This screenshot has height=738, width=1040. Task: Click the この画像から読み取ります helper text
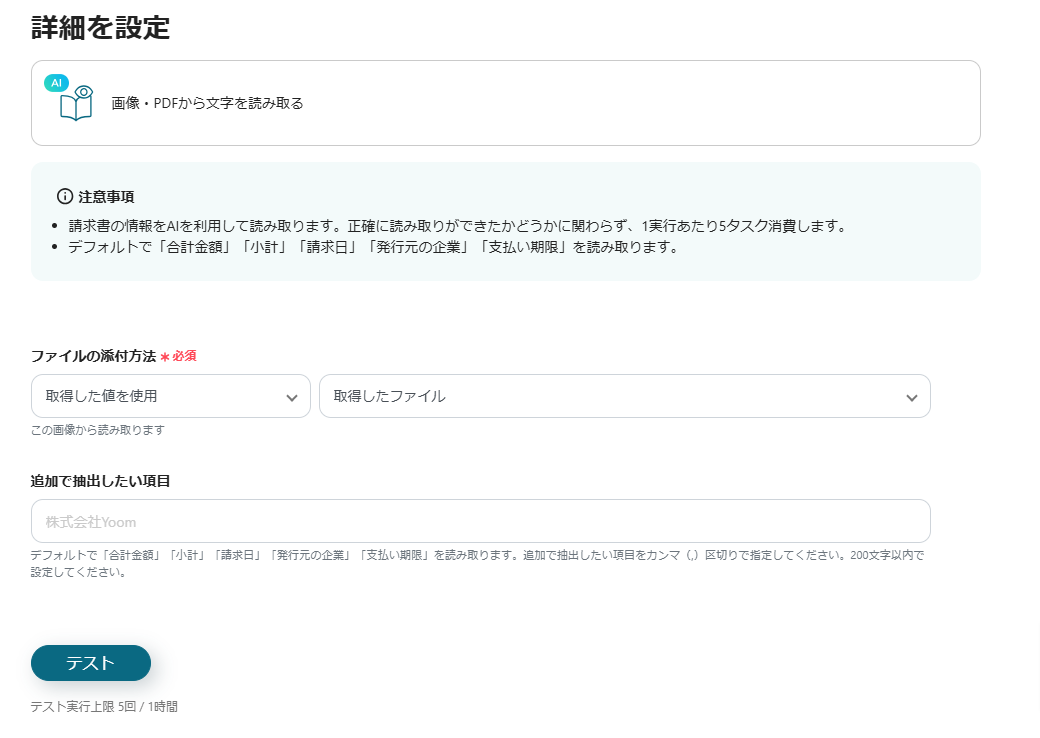pyautogui.click(x=97, y=430)
